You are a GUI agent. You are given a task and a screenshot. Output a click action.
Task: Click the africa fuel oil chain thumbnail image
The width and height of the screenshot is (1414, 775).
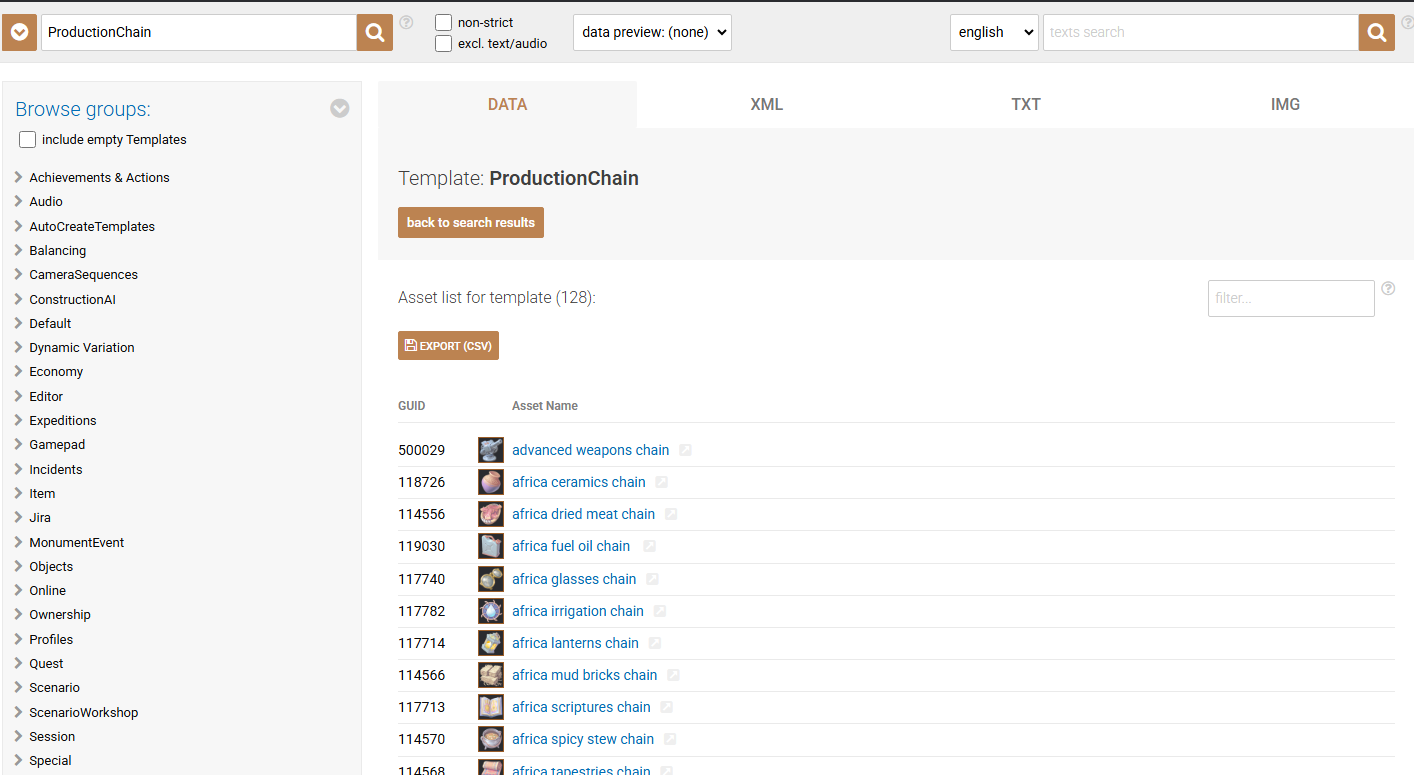click(x=490, y=546)
